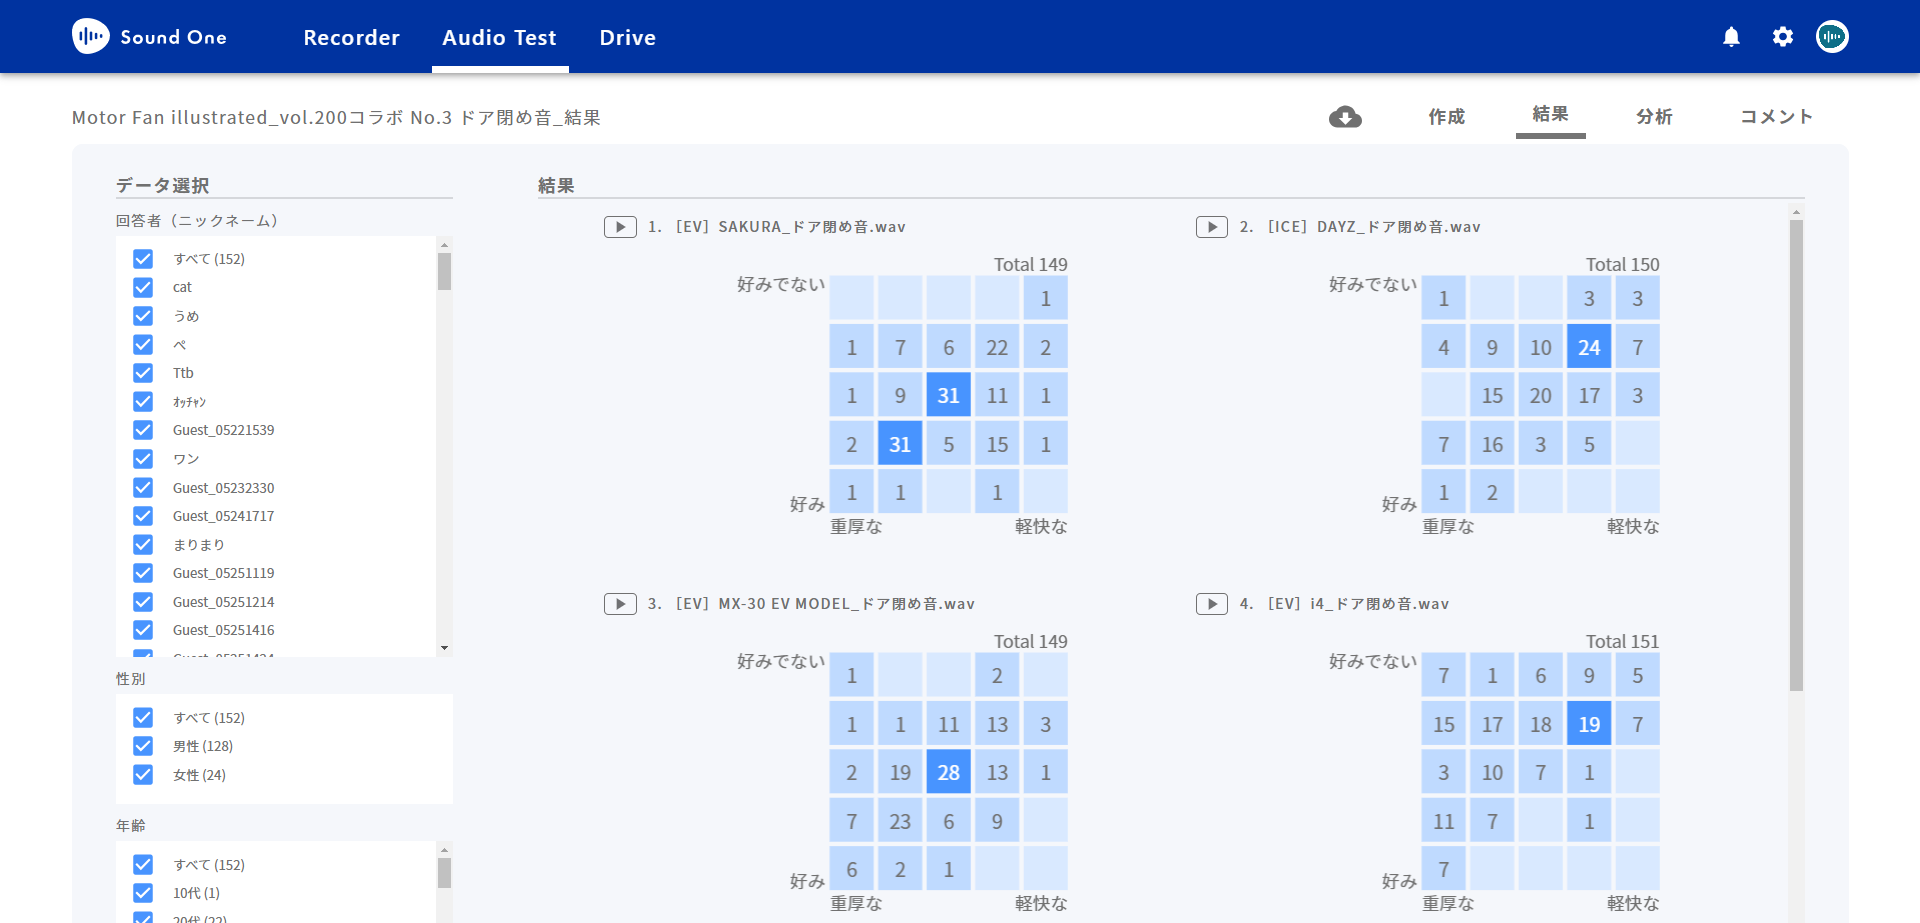Viewport: 1920px width, 923px height.
Task: Toggle the cat respondent checkbox
Action: click(143, 287)
